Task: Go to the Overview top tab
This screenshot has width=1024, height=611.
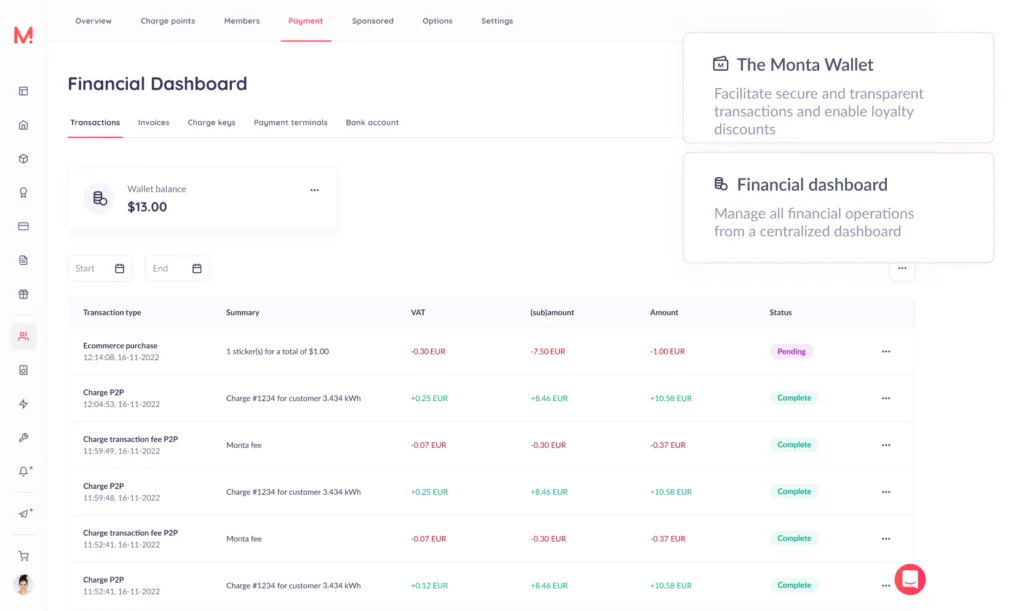Action: click(93, 21)
